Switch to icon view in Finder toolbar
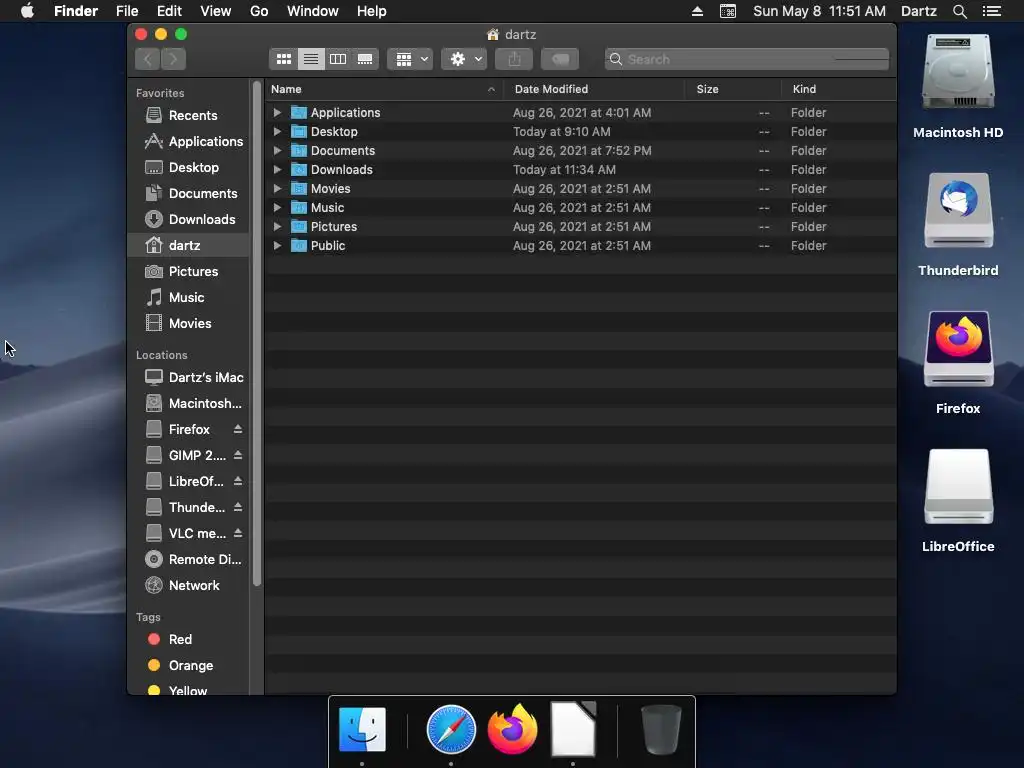Image resolution: width=1024 pixels, height=768 pixels. click(283, 59)
